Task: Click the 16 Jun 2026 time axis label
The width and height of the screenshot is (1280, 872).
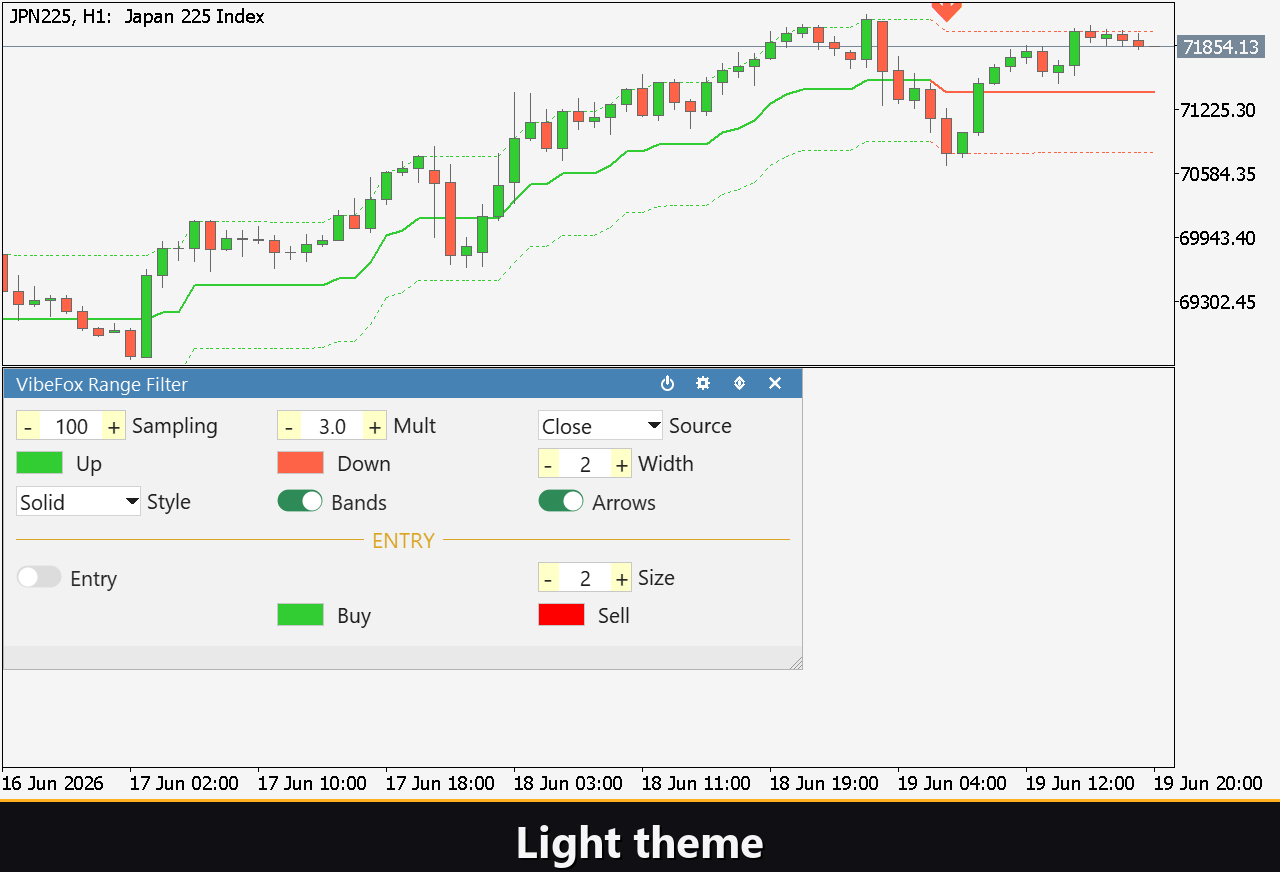Action: (53, 783)
